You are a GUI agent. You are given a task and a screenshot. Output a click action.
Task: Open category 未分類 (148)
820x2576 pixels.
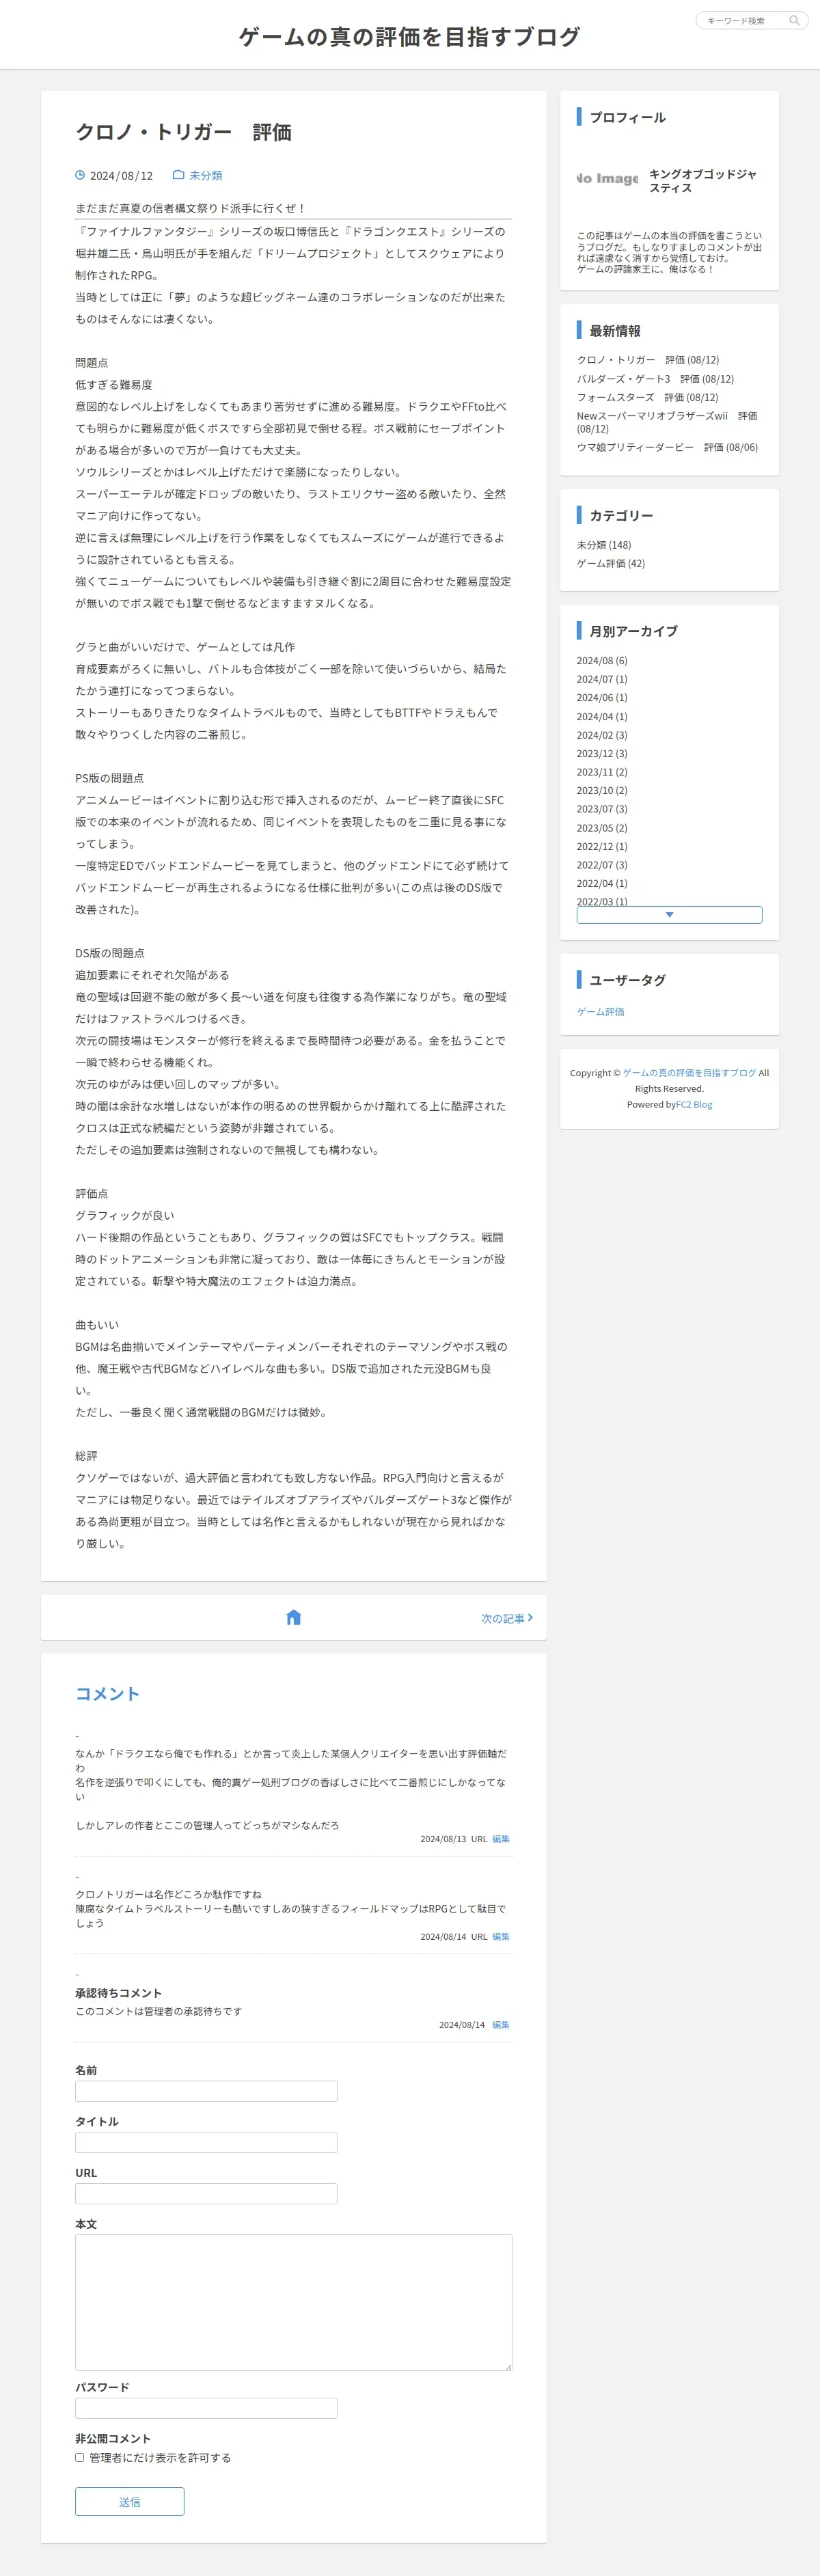604,545
